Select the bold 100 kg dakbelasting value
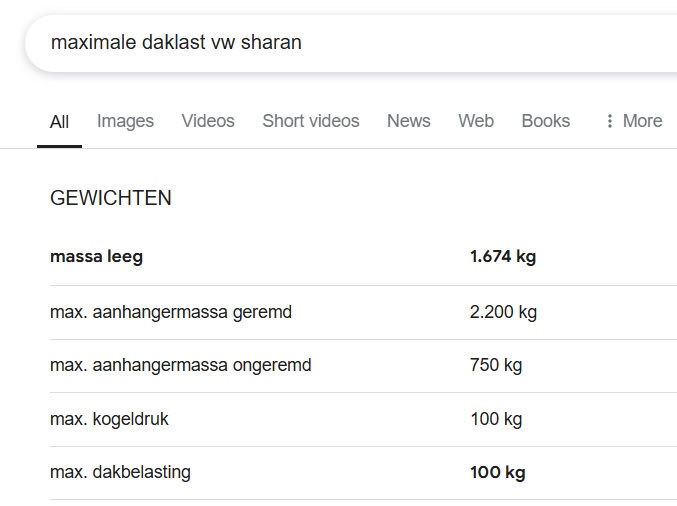677x506 pixels. (497, 472)
